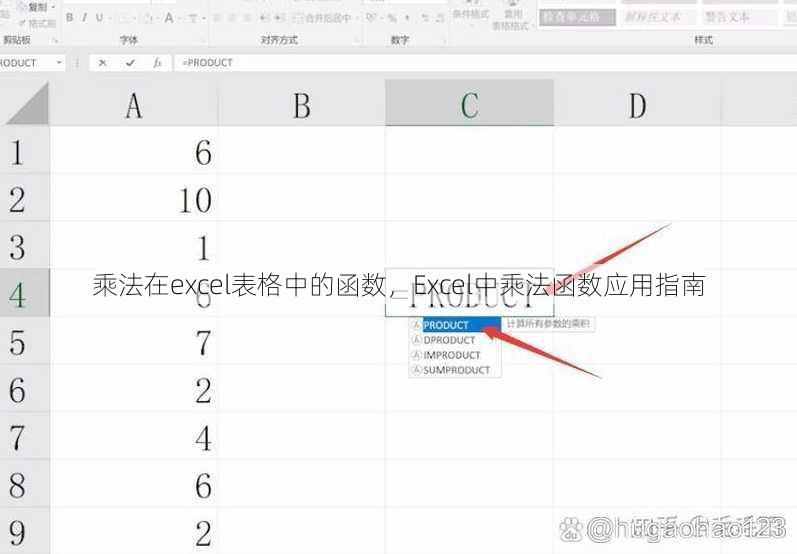Confirm the formula with the checkmark
Image resolution: width=797 pixels, height=554 pixels.
(131, 63)
